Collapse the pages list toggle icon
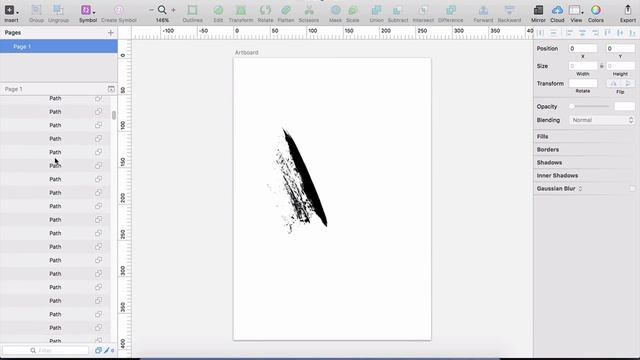This screenshot has width=640, height=360. point(111,89)
